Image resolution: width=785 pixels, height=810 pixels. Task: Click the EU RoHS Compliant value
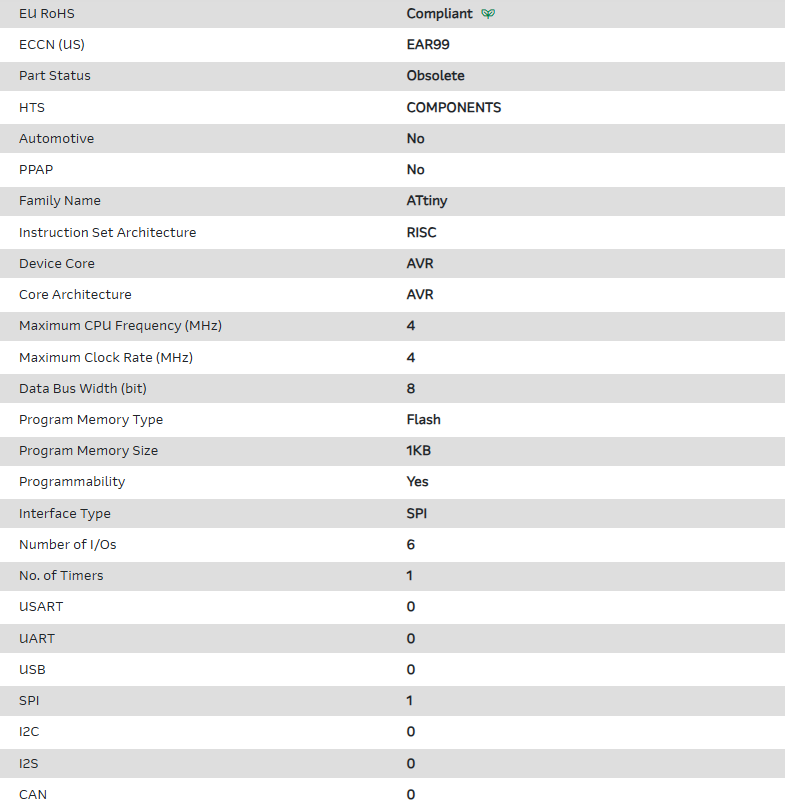coord(440,14)
